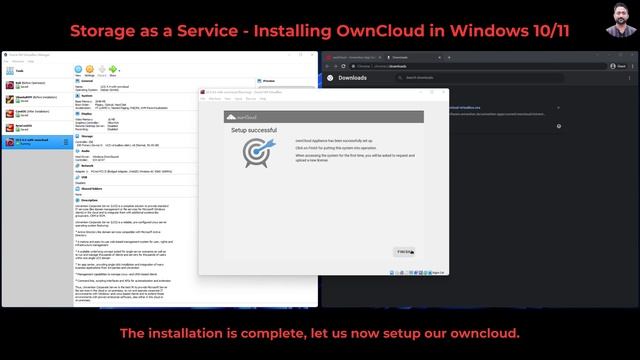This screenshot has height=360, width=640.
Task: Click Right Ctrl host key indicator
Action: coord(438,272)
